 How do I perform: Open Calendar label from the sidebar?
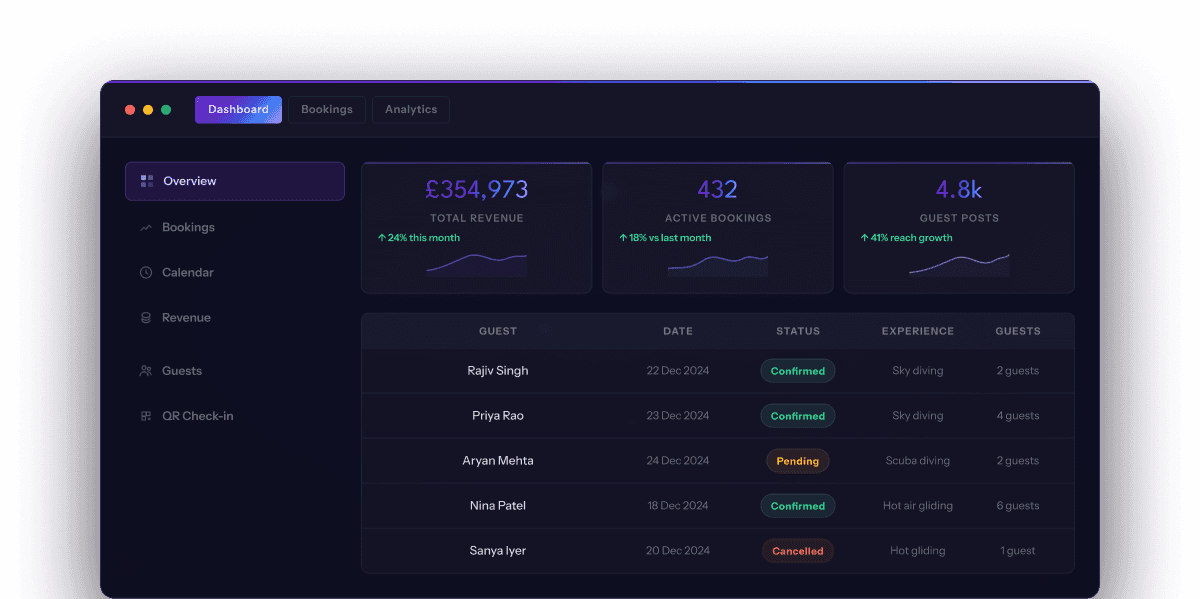[x=188, y=272]
